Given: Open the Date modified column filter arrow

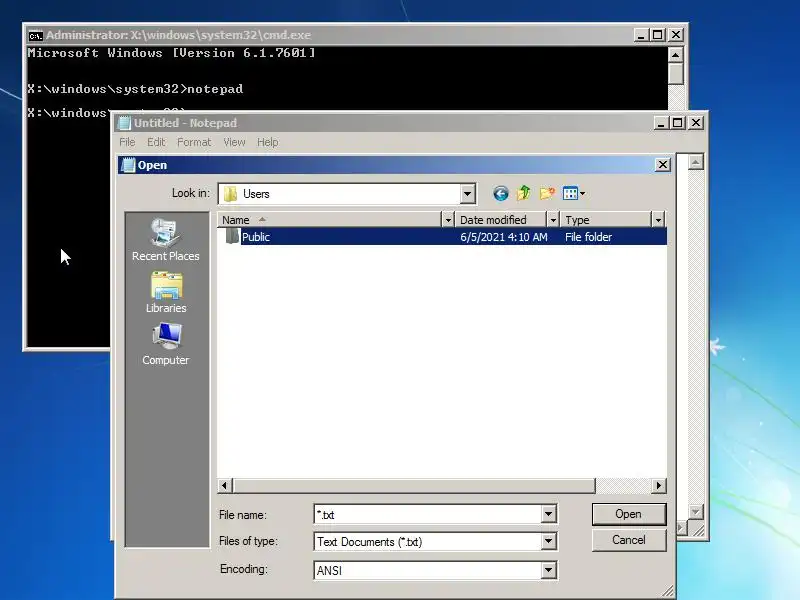Looking at the screenshot, I should (553, 220).
